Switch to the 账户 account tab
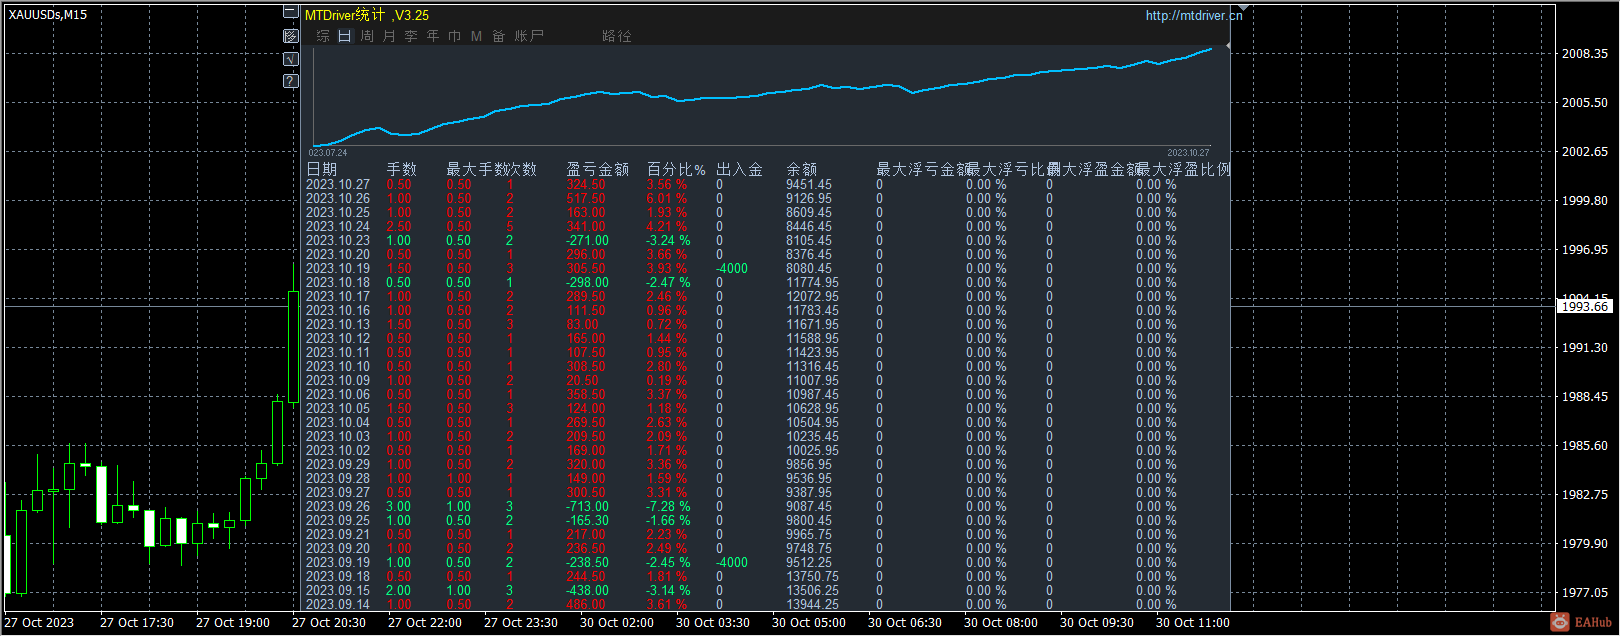The image size is (1621, 637). pyautogui.click(x=529, y=36)
